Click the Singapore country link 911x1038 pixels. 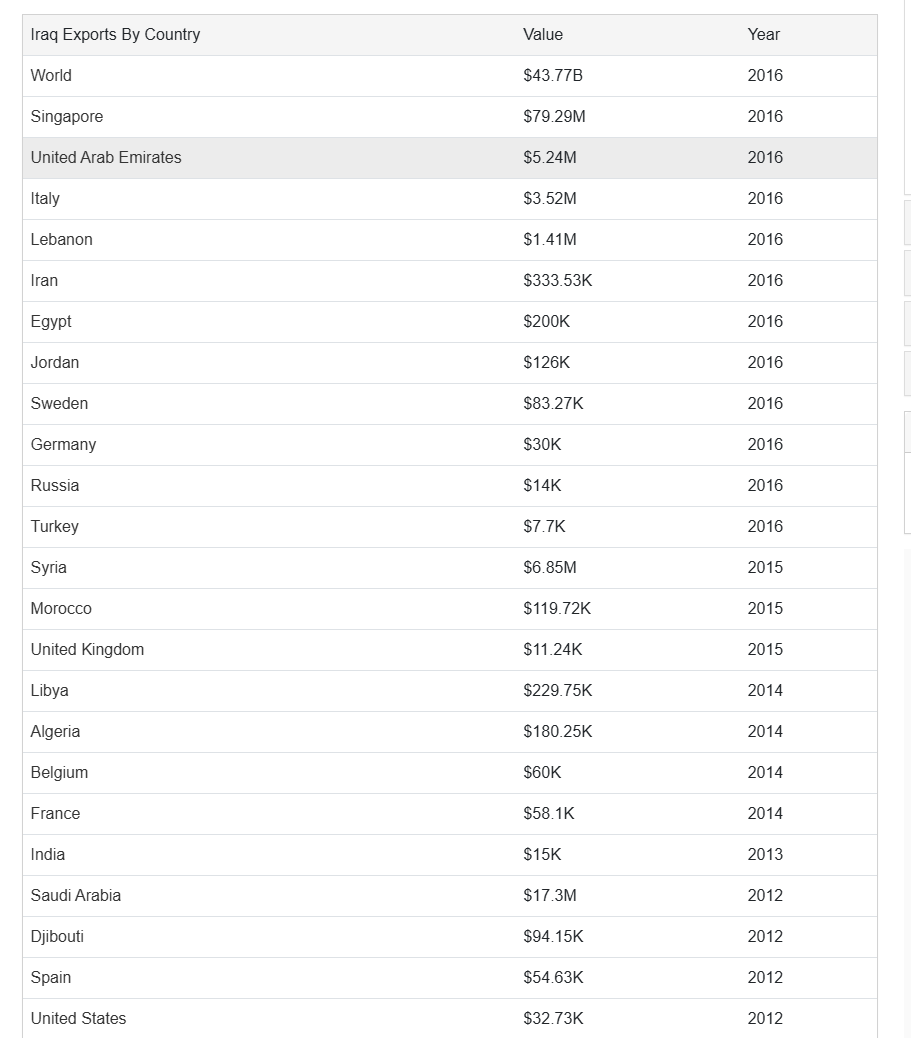coord(67,117)
